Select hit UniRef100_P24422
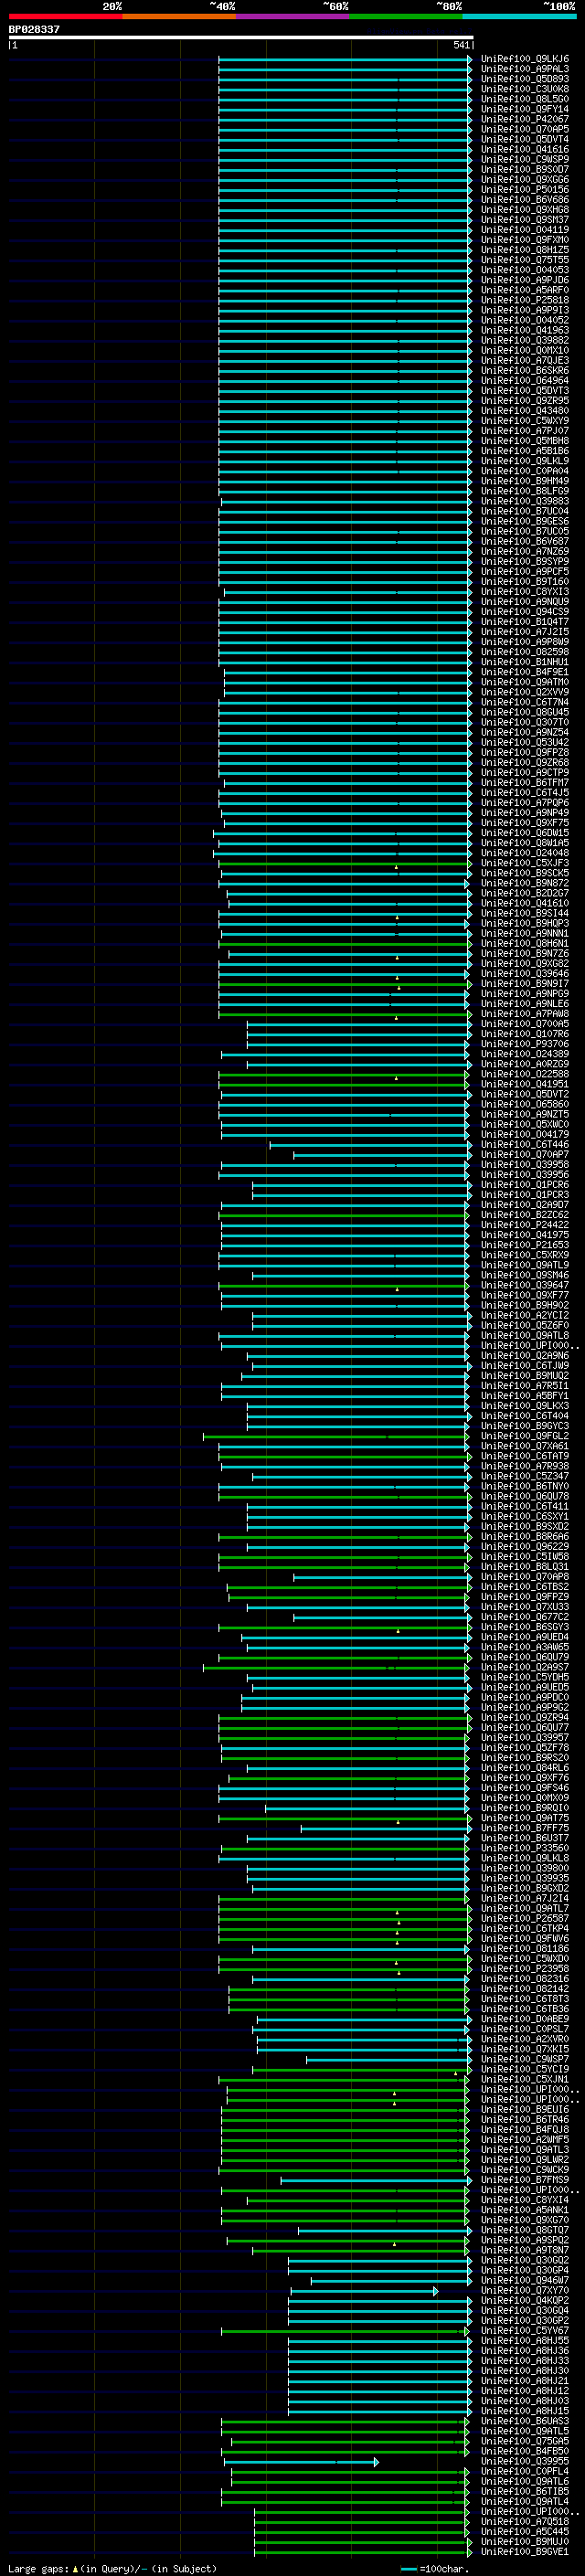The image size is (585, 2576). 525,1225
